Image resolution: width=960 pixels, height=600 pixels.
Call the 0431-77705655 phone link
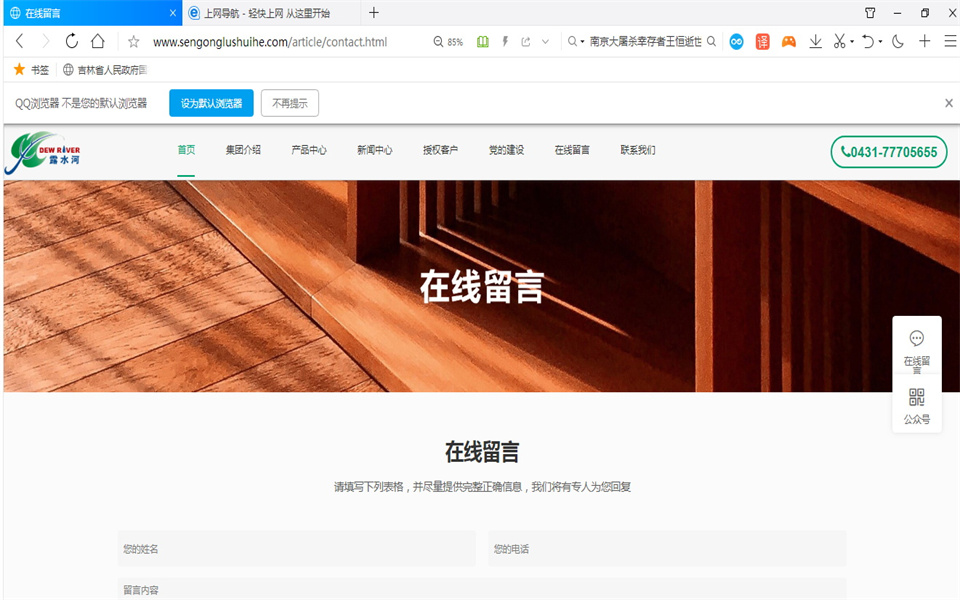pos(888,152)
